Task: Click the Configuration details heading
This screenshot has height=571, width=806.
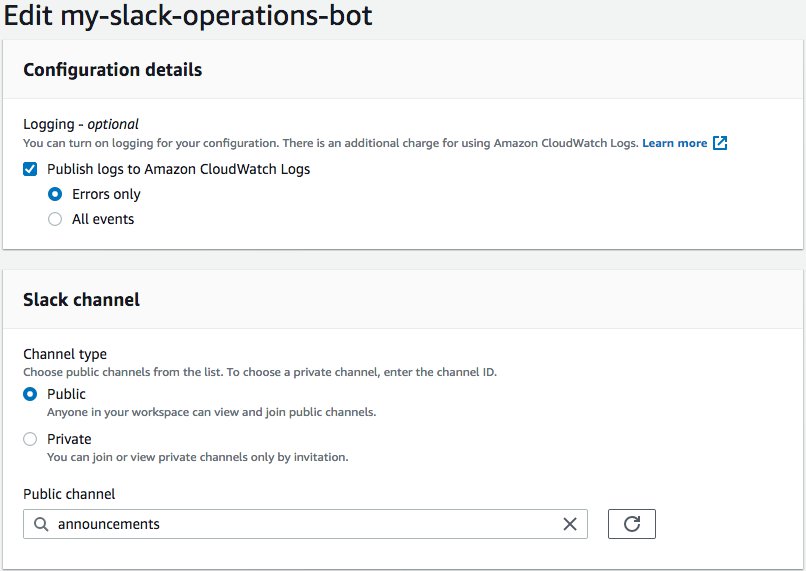Action: (113, 70)
